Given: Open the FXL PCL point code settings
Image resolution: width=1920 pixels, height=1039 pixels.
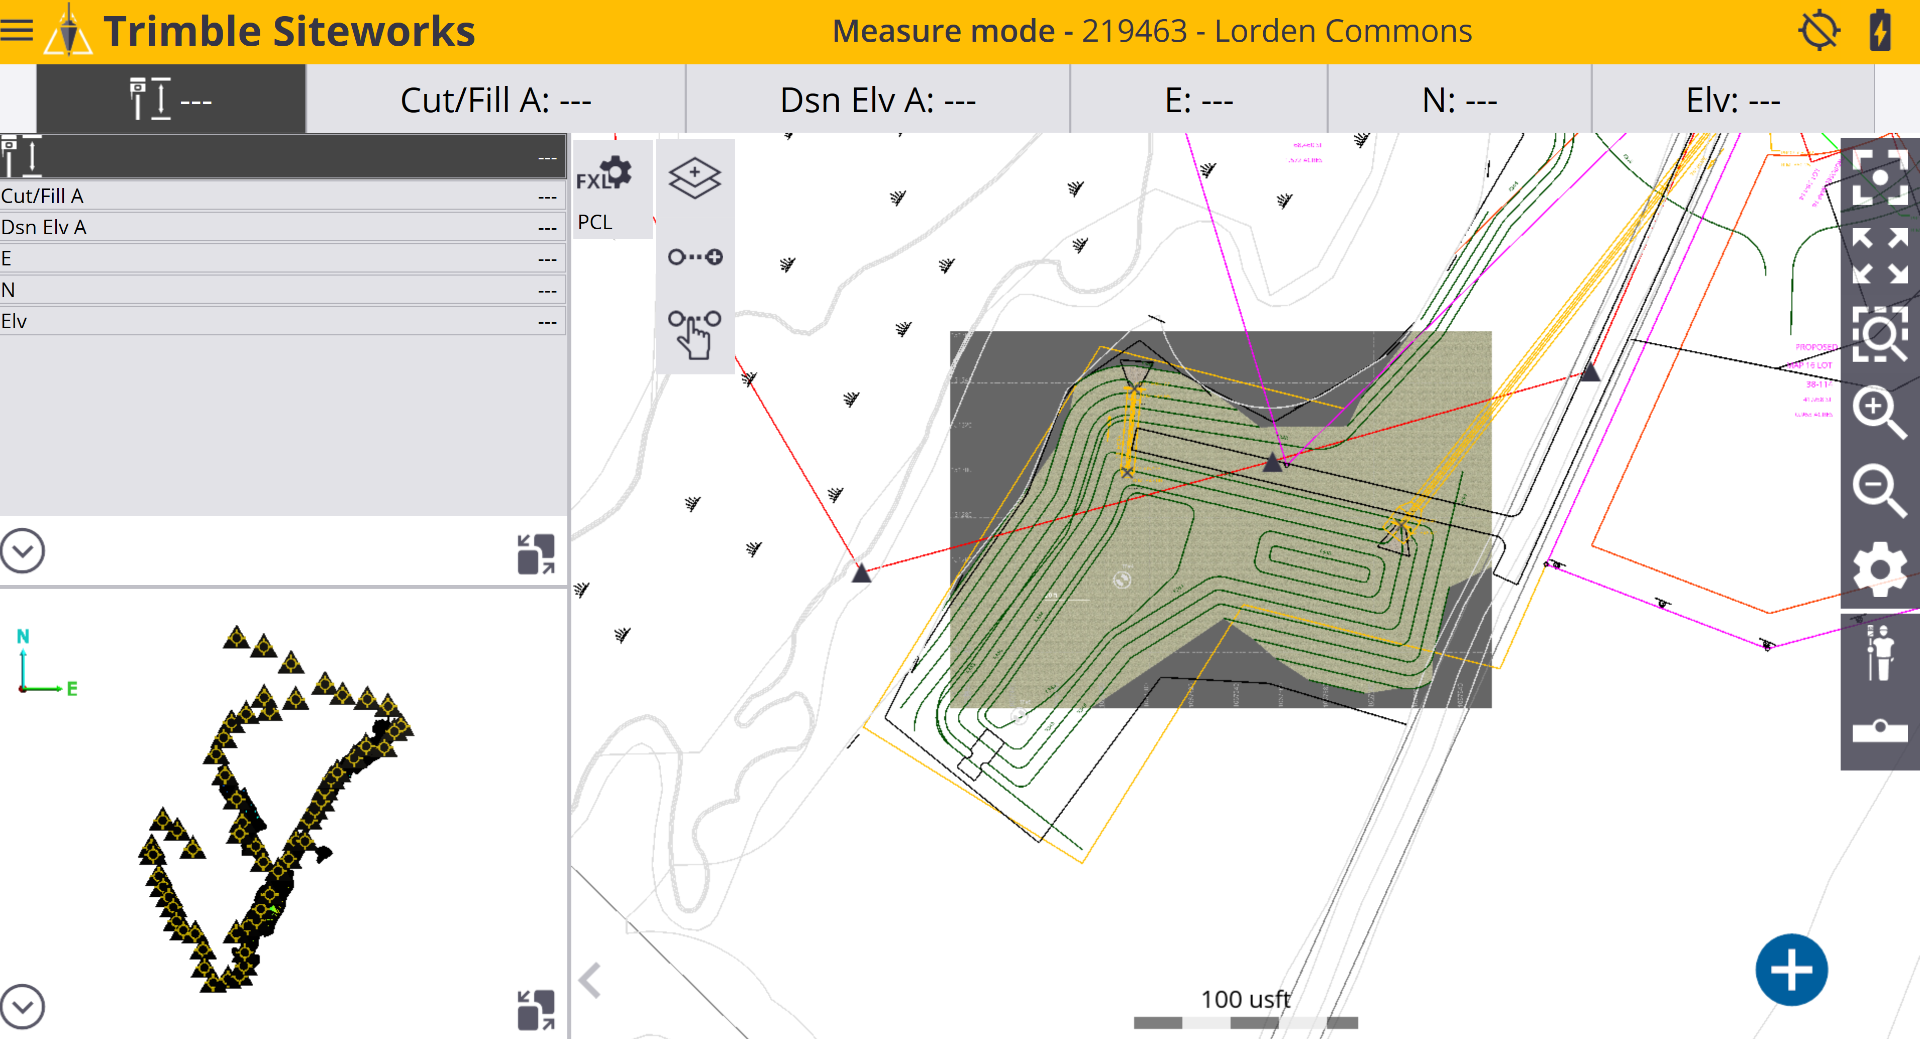Looking at the screenshot, I should [x=612, y=190].
